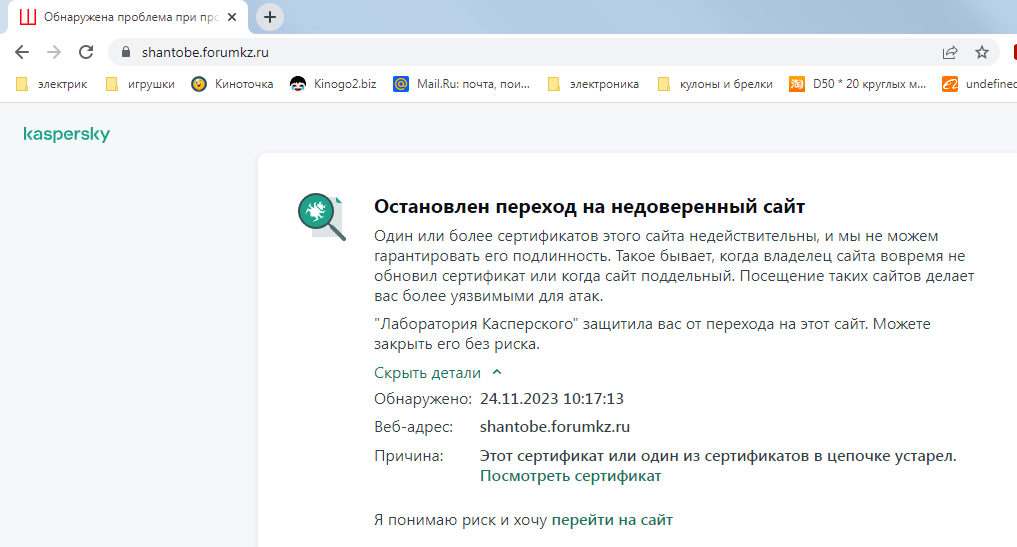Click the heading Остановлен переход на недоверенный сайт

coord(590,206)
